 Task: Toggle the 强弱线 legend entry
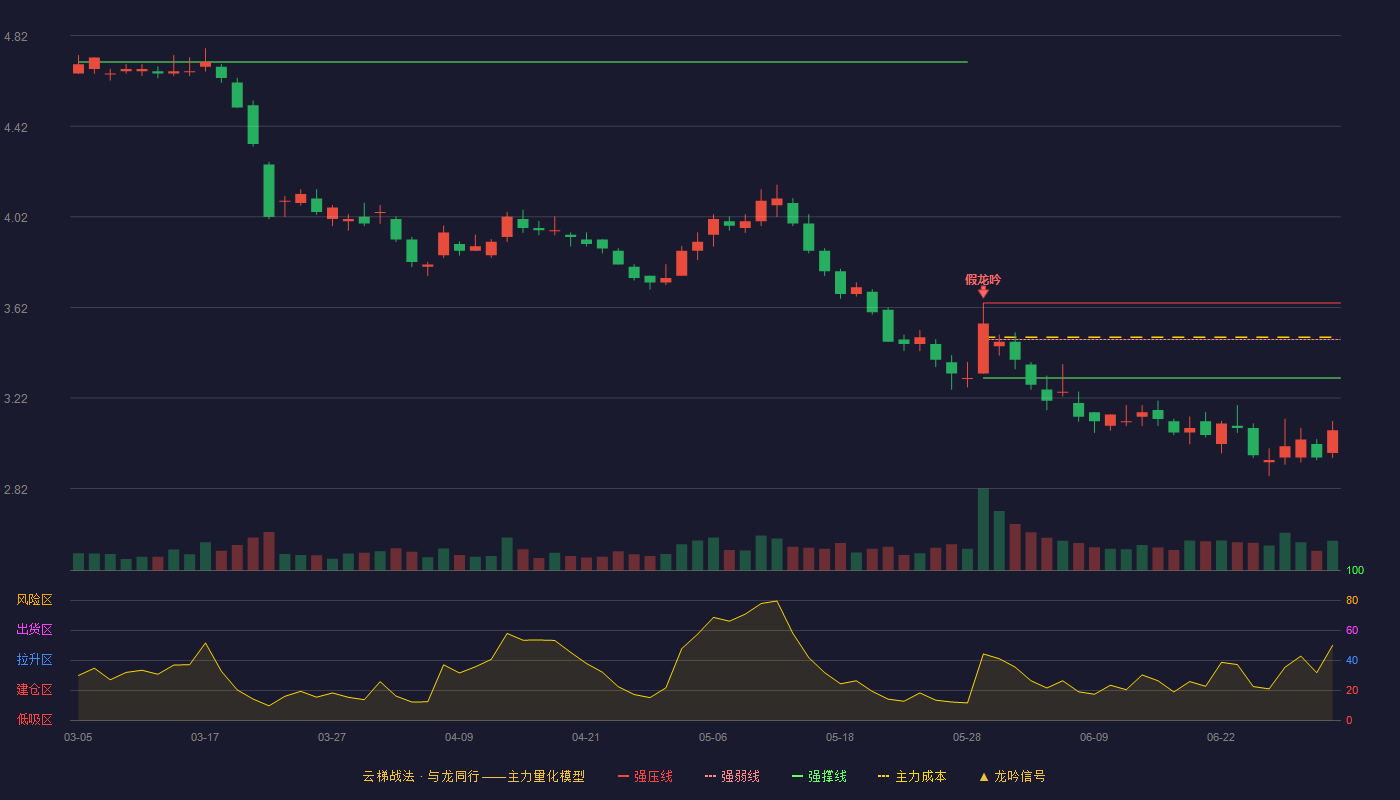coord(732,776)
